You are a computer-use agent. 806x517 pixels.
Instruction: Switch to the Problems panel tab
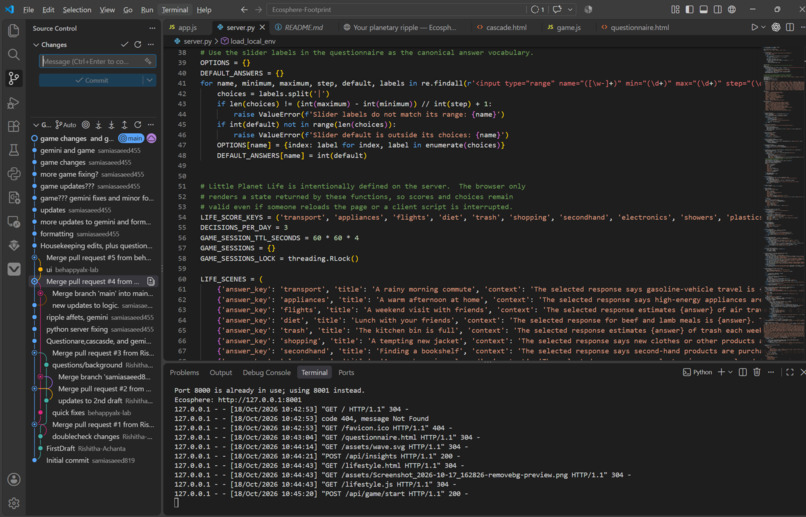[184, 372]
